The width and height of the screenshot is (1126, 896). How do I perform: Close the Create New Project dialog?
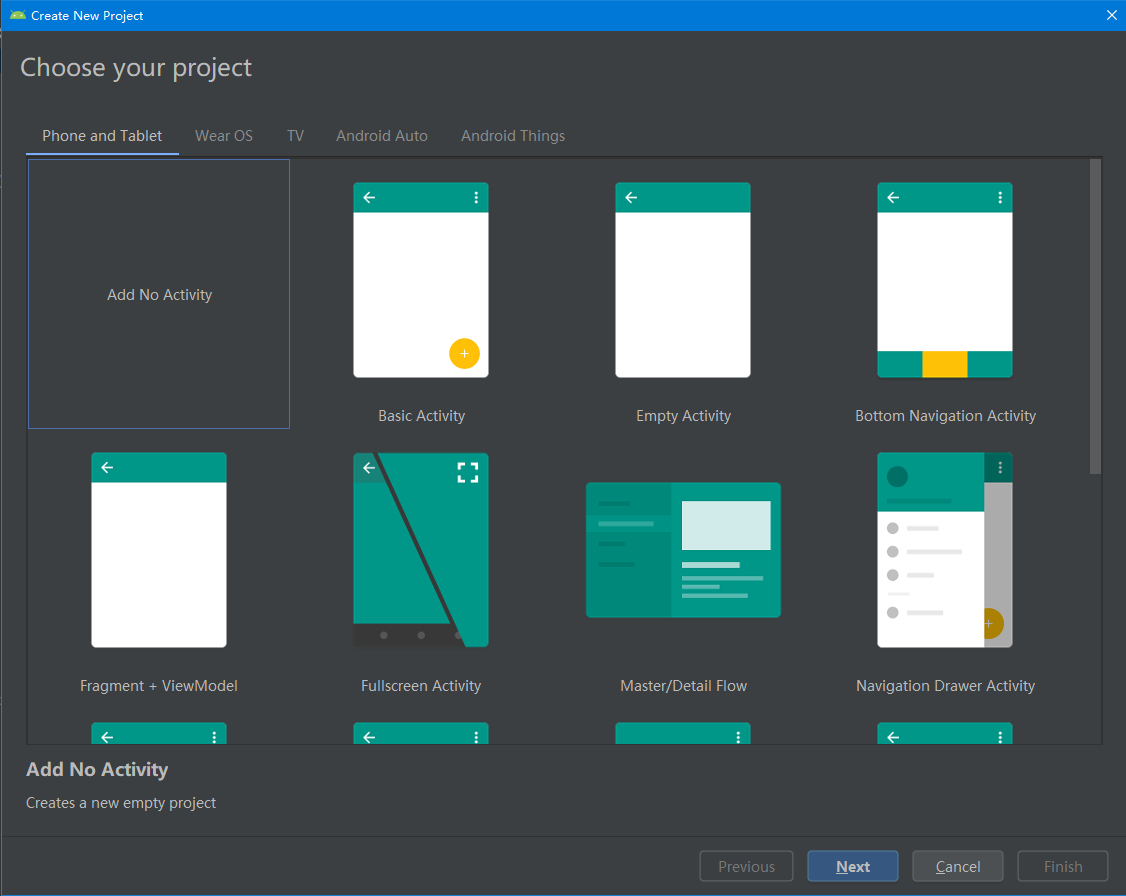(1111, 15)
